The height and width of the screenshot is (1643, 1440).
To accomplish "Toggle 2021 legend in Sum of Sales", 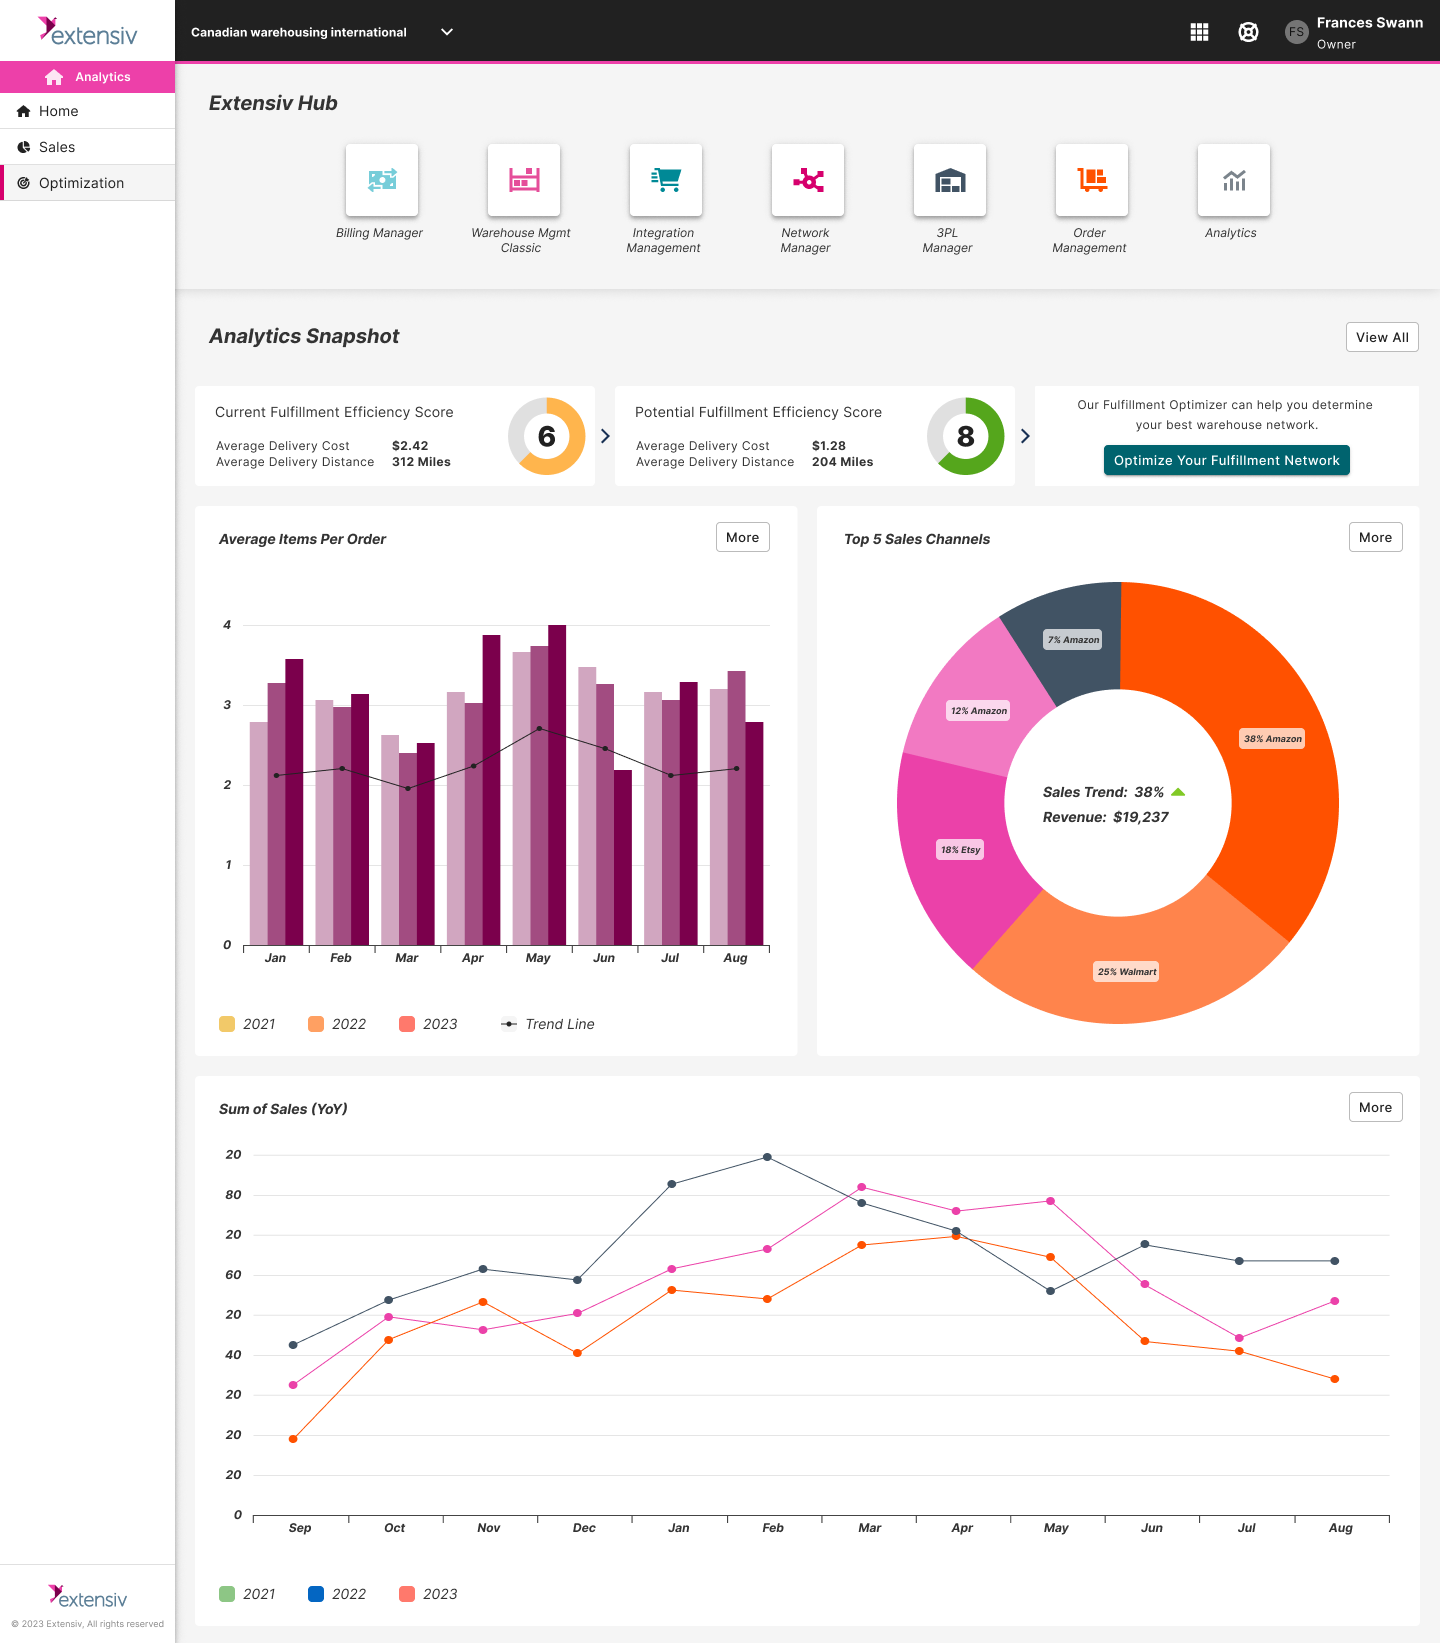I will [x=247, y=1594].
